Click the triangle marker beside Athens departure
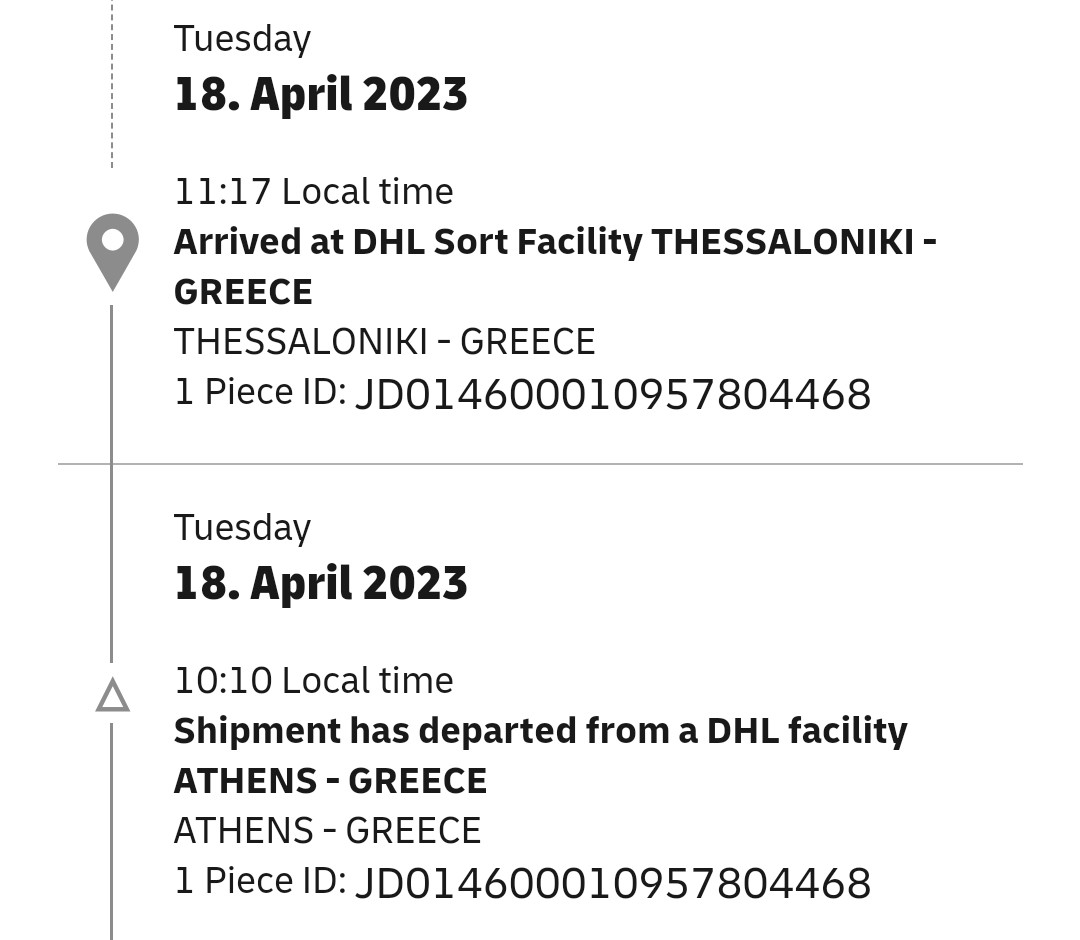Viewport: 1080px width, 940px height. tap(112, 696)
